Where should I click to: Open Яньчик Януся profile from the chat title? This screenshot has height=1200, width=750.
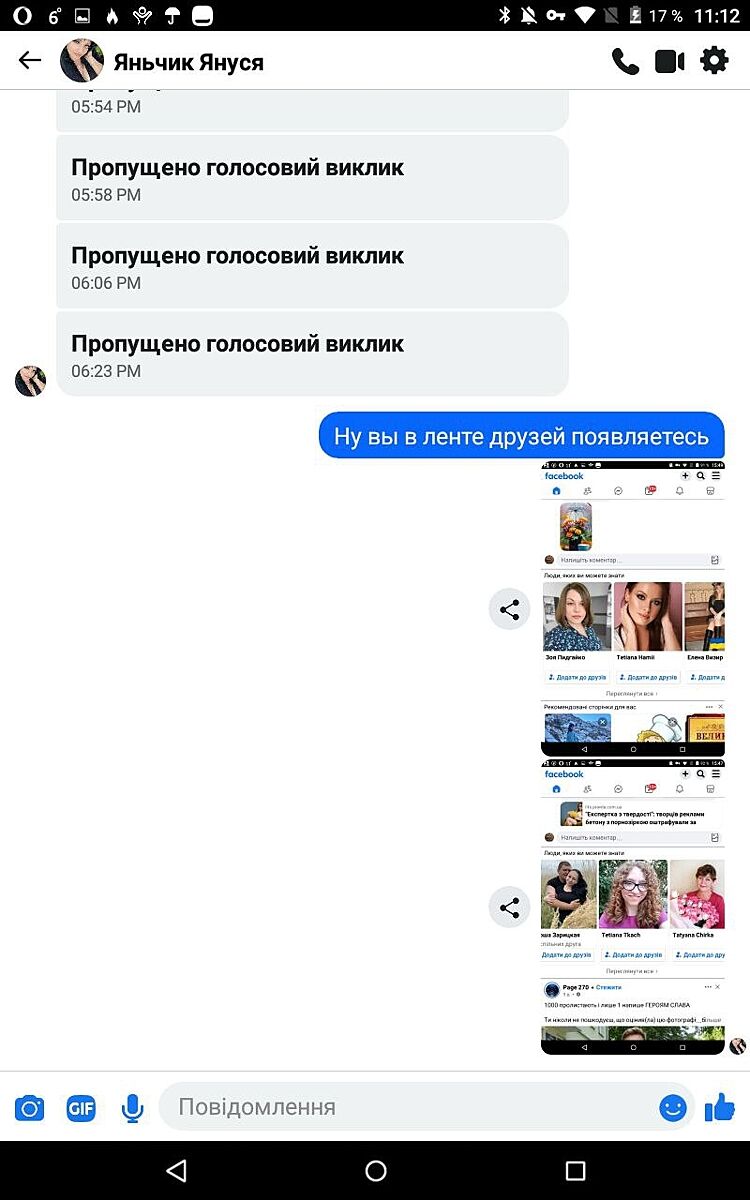[189, 62]
